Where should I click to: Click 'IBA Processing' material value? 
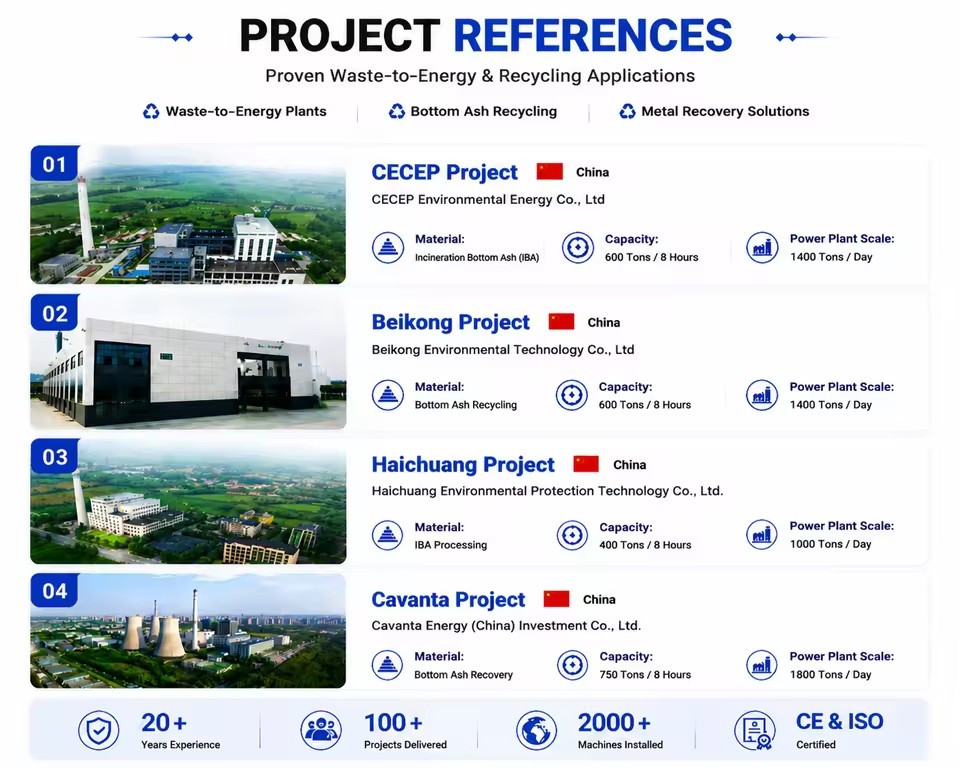coord(451,545)
